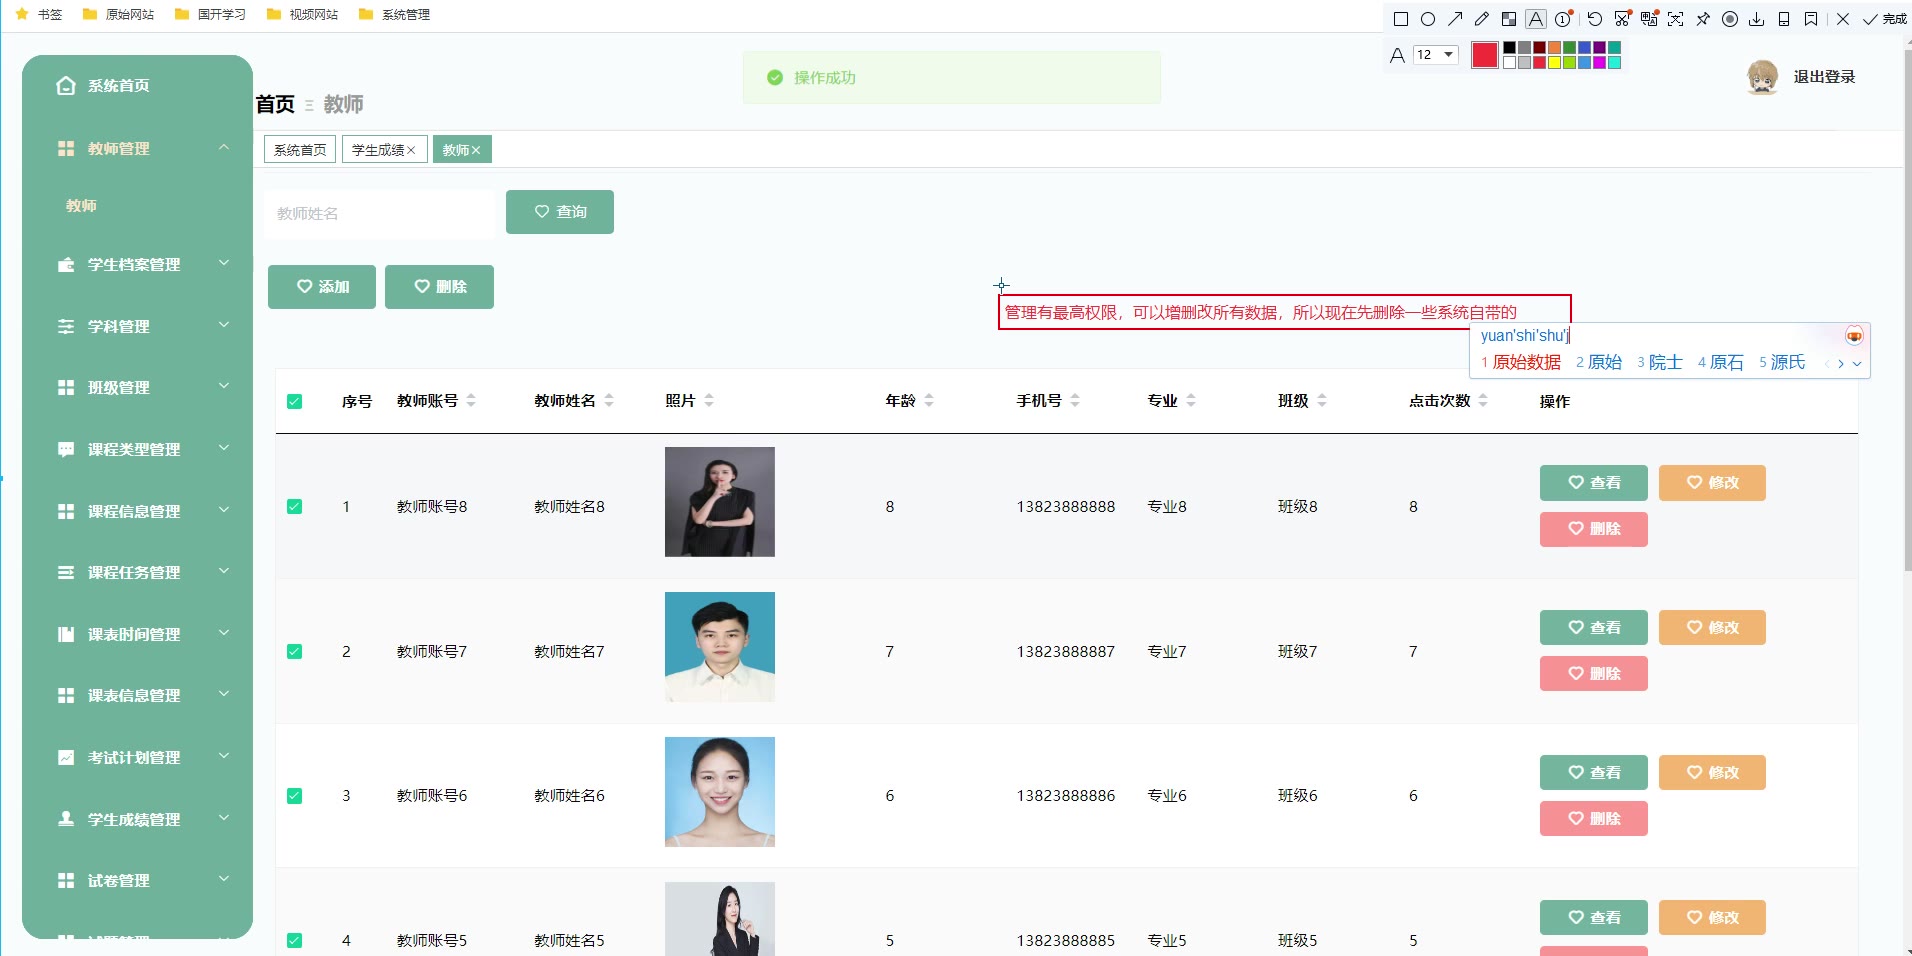Click the scissors icon in screenshot toolbar
Image resolution: width=1912 pixels, height=956 pixels.
pos(1622,19)
